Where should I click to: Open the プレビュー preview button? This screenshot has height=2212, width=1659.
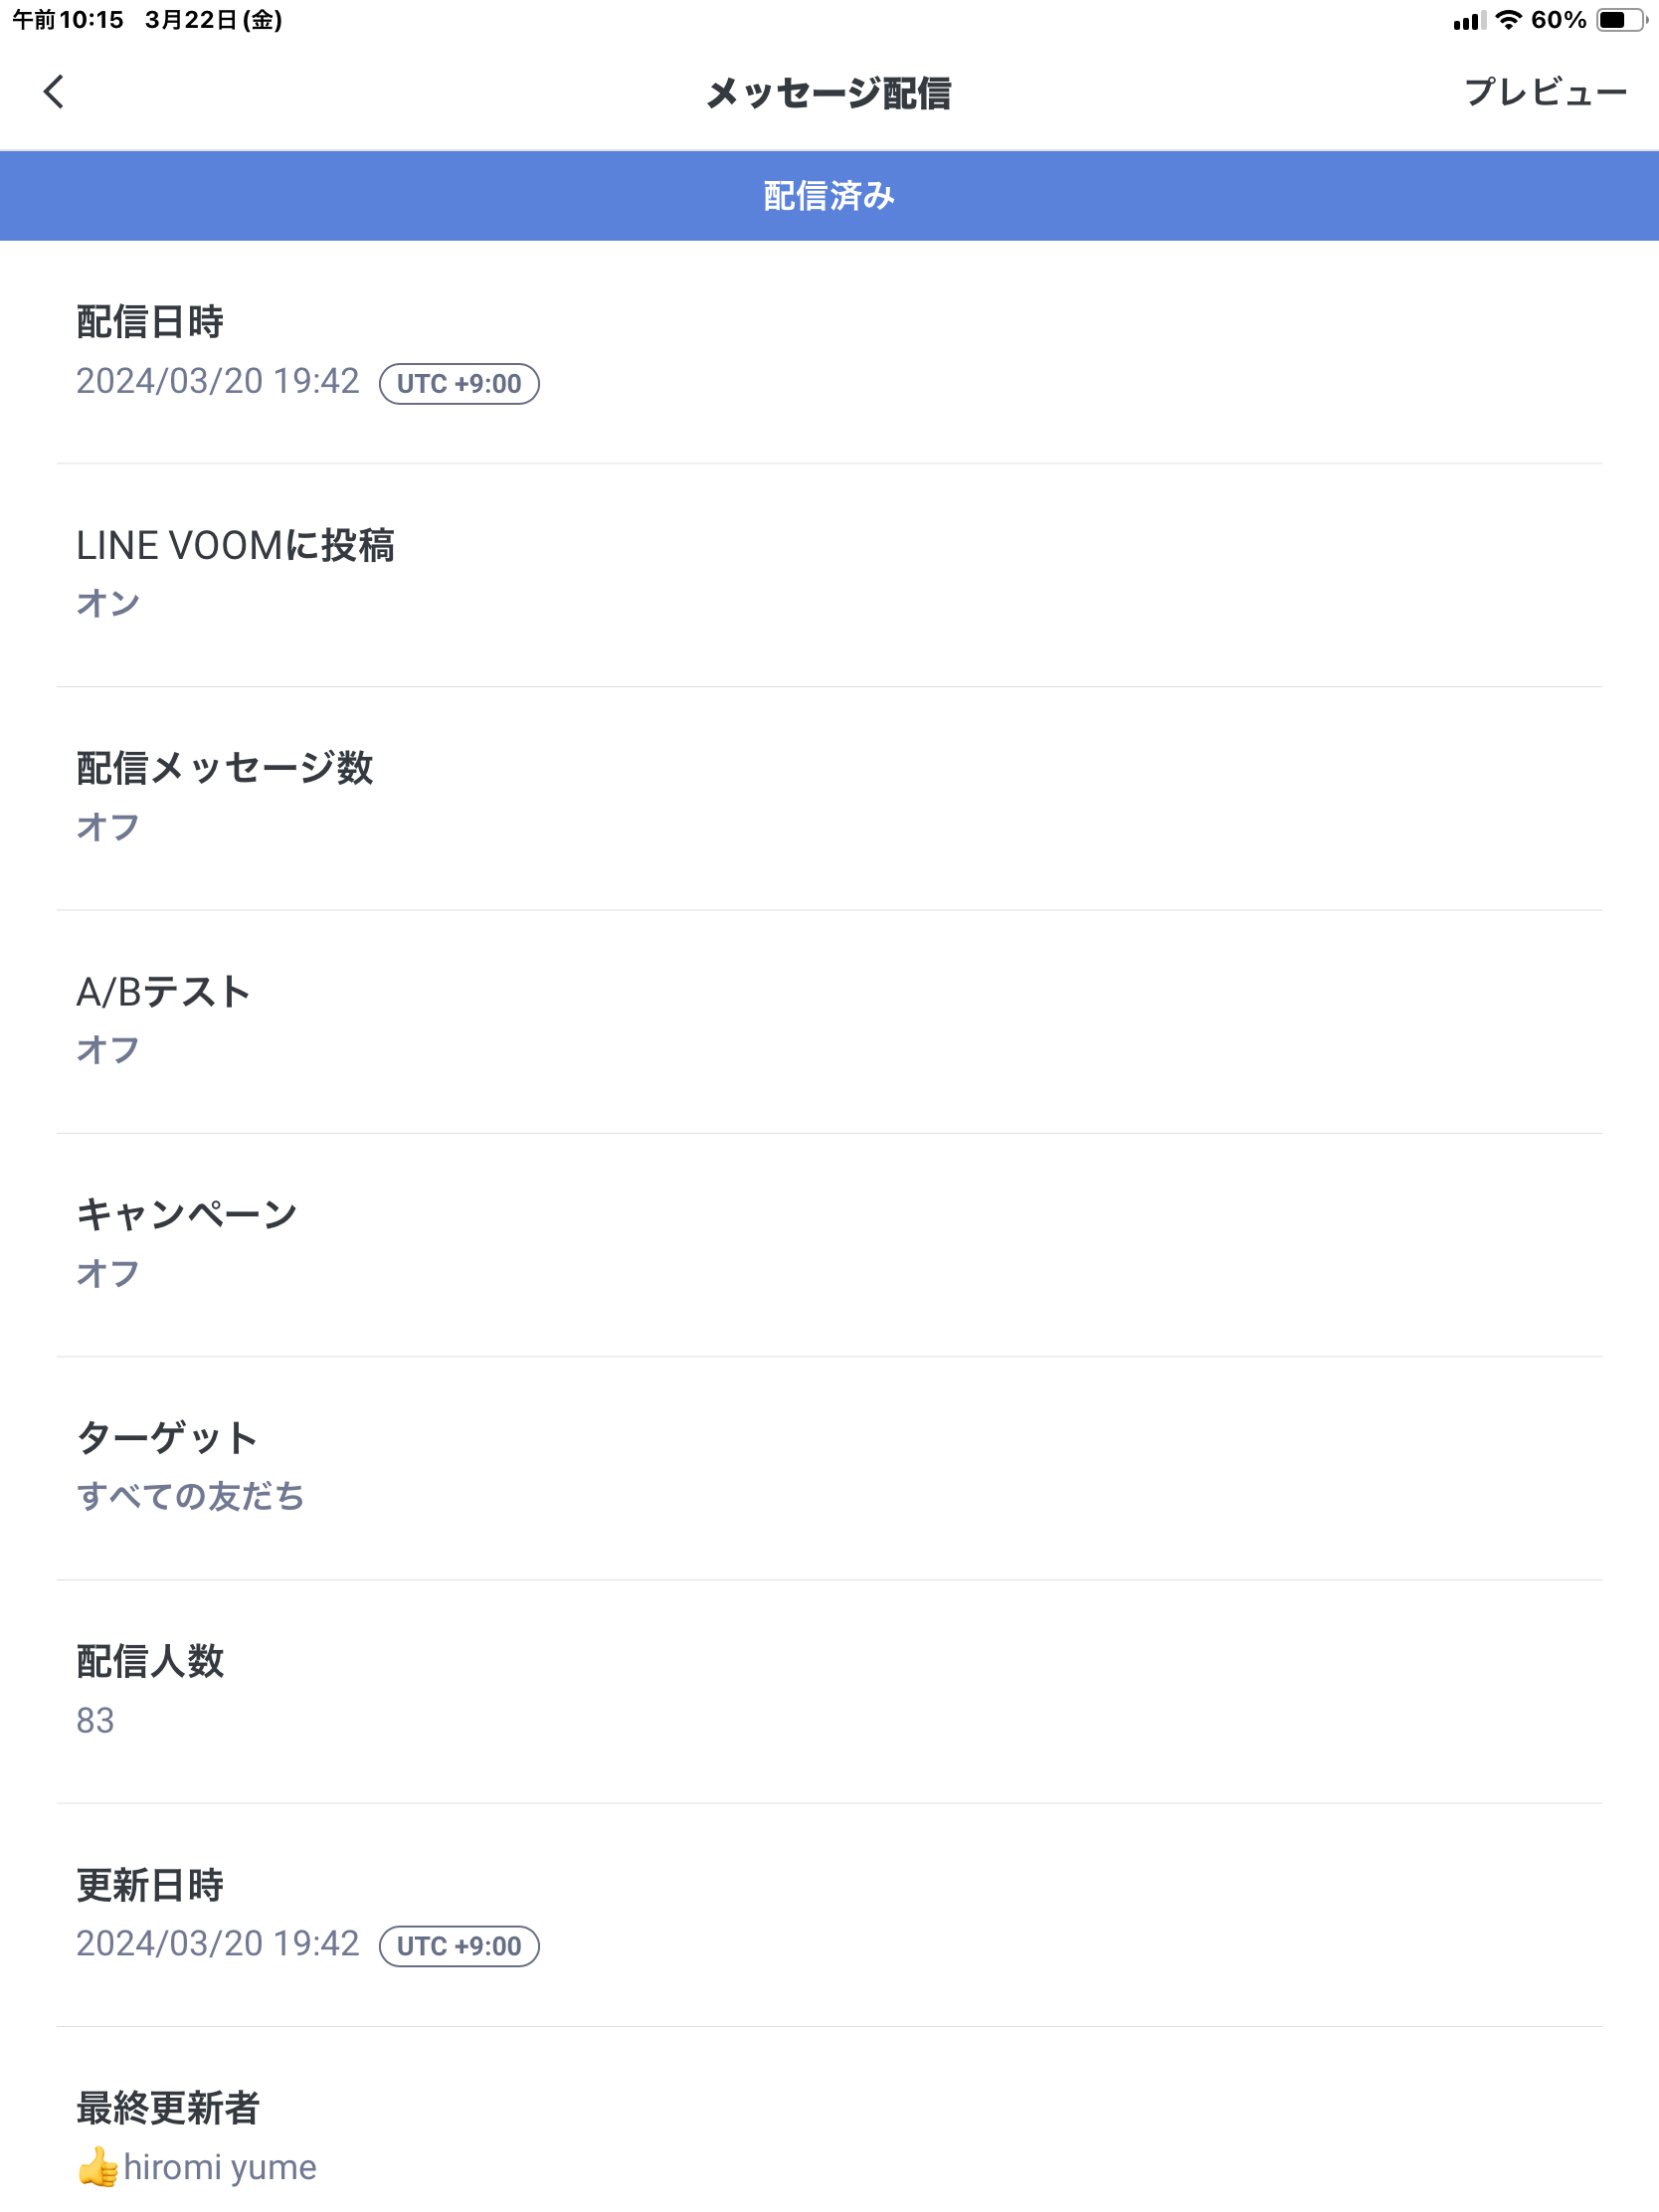coord(1545,92)
